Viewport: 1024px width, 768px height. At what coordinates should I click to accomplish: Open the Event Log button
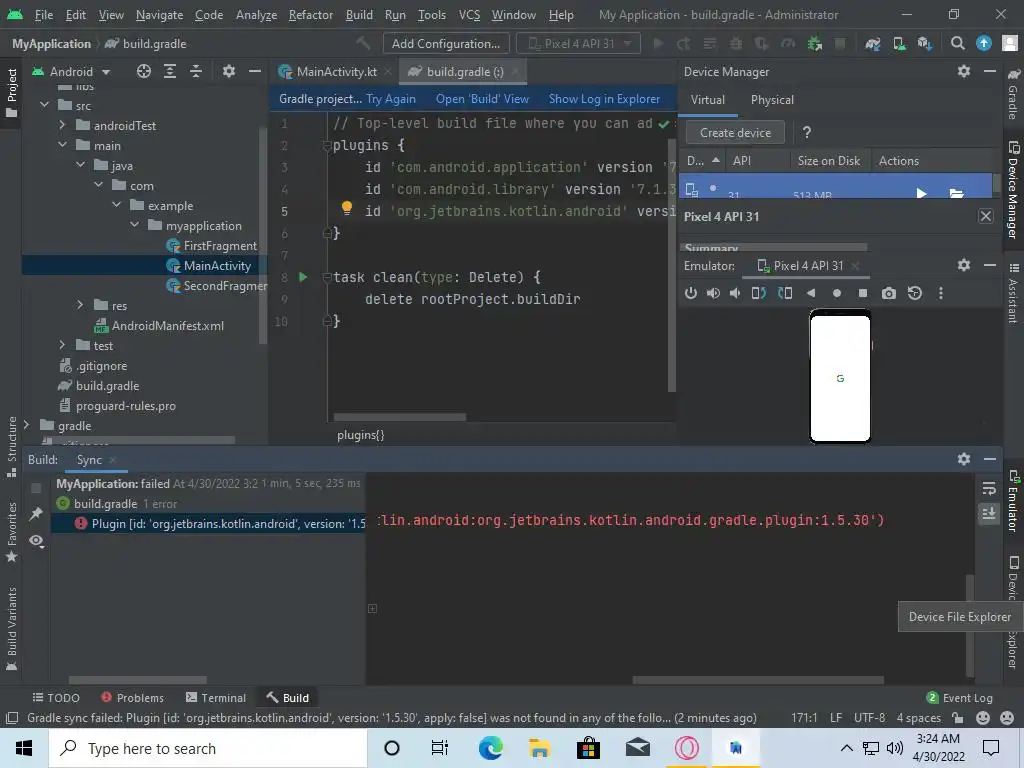(x=960, y=697)
